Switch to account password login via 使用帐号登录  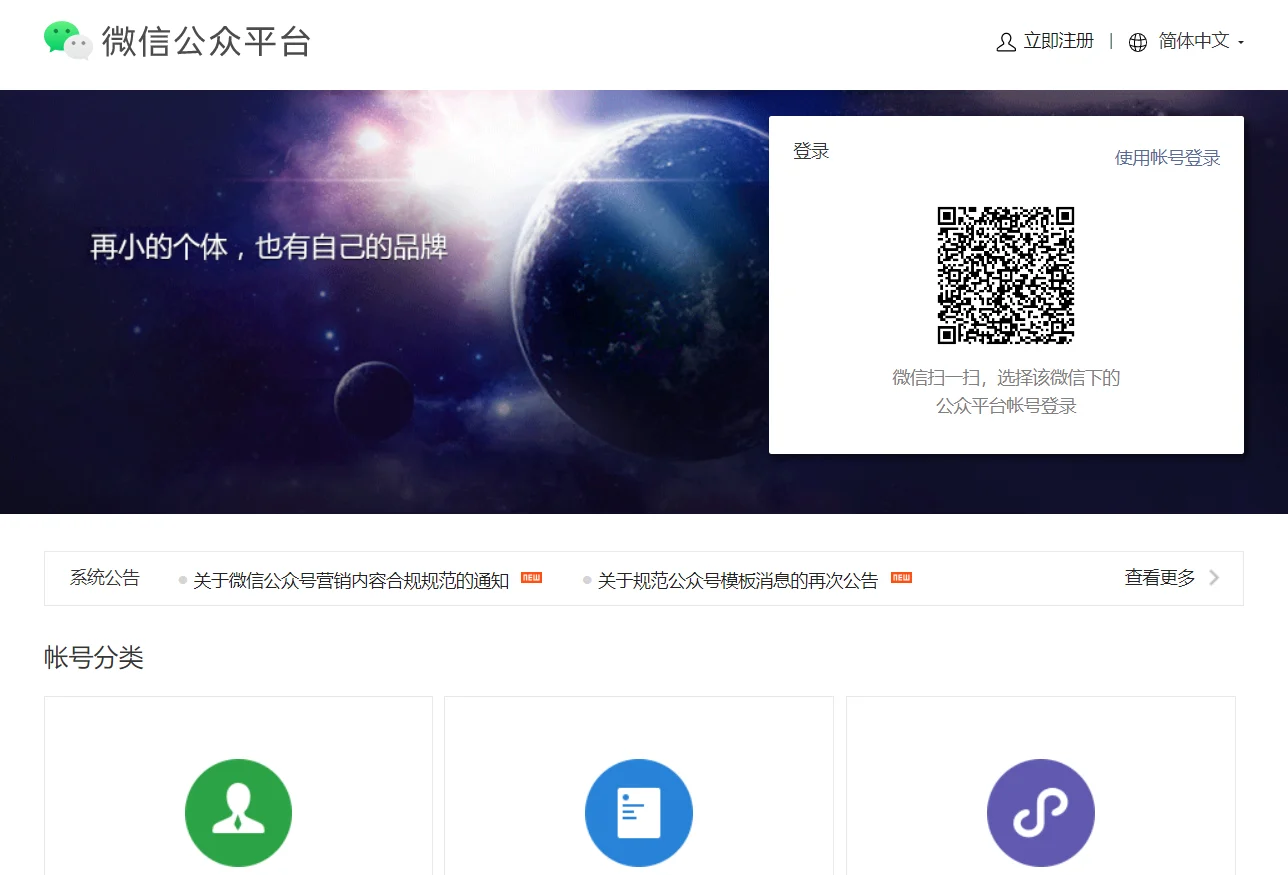(1166, 157)
